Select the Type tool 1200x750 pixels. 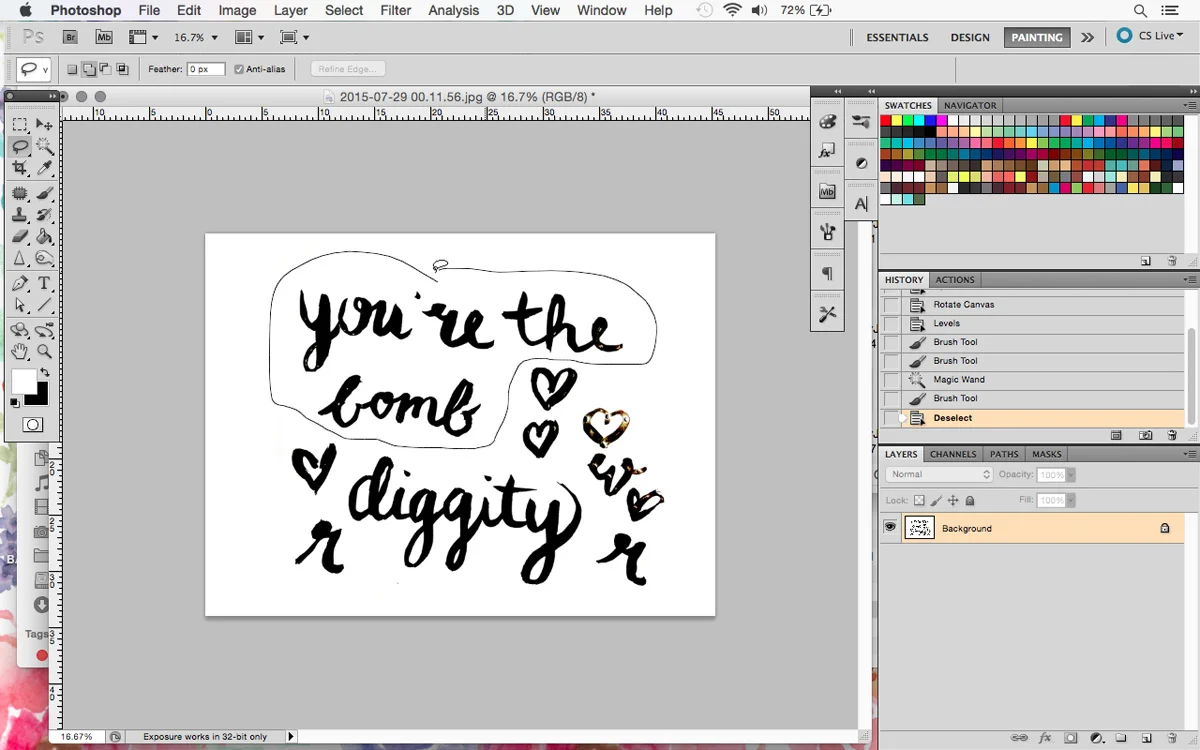tap(44, 284)
